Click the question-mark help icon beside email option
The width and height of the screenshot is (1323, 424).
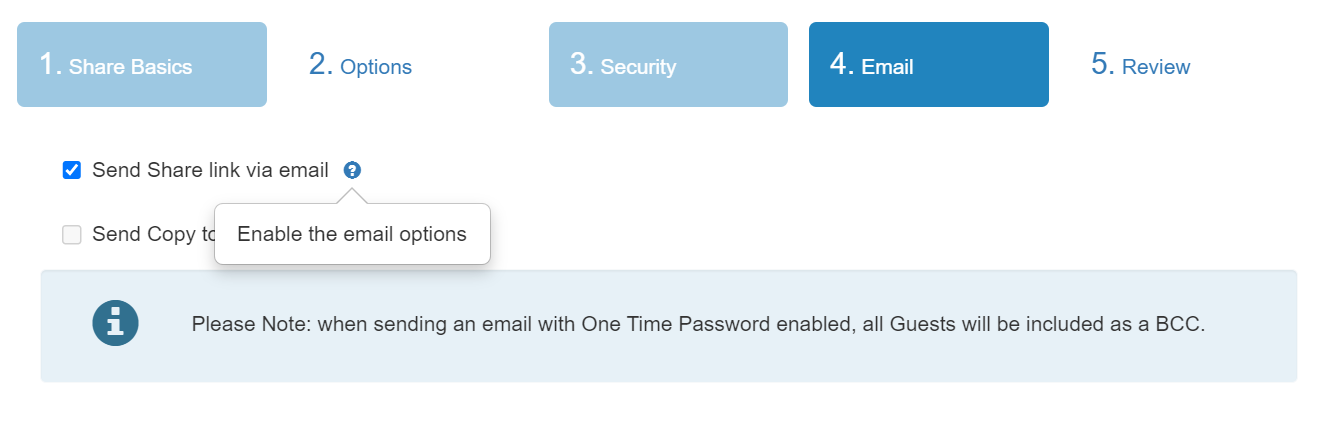click(x=352, y=170)
